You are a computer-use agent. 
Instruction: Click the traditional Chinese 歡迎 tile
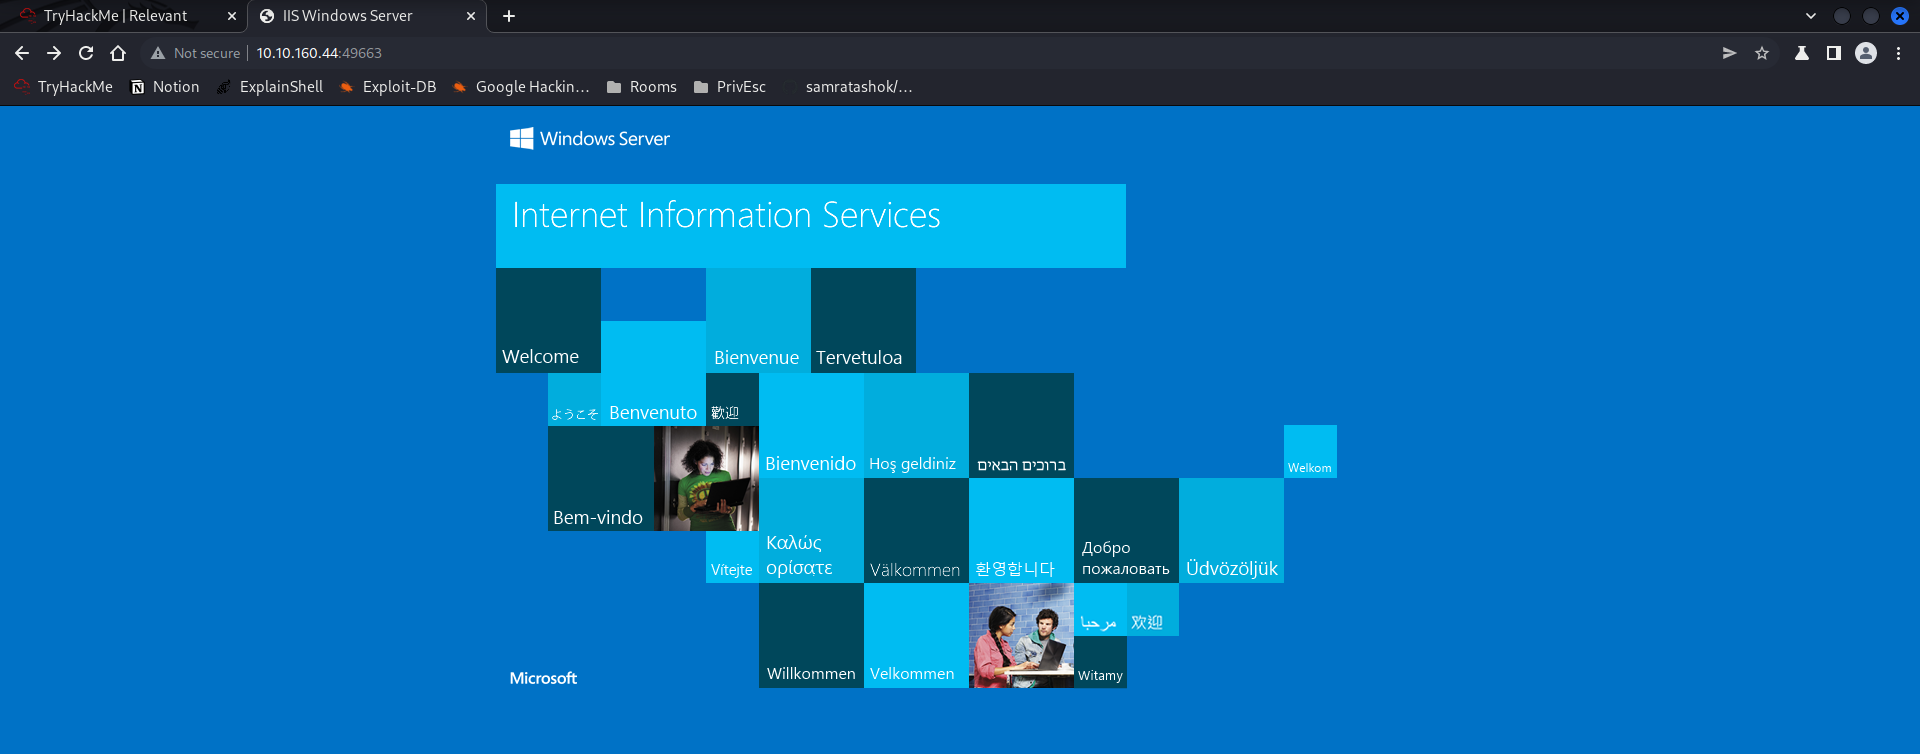[732, 400]
